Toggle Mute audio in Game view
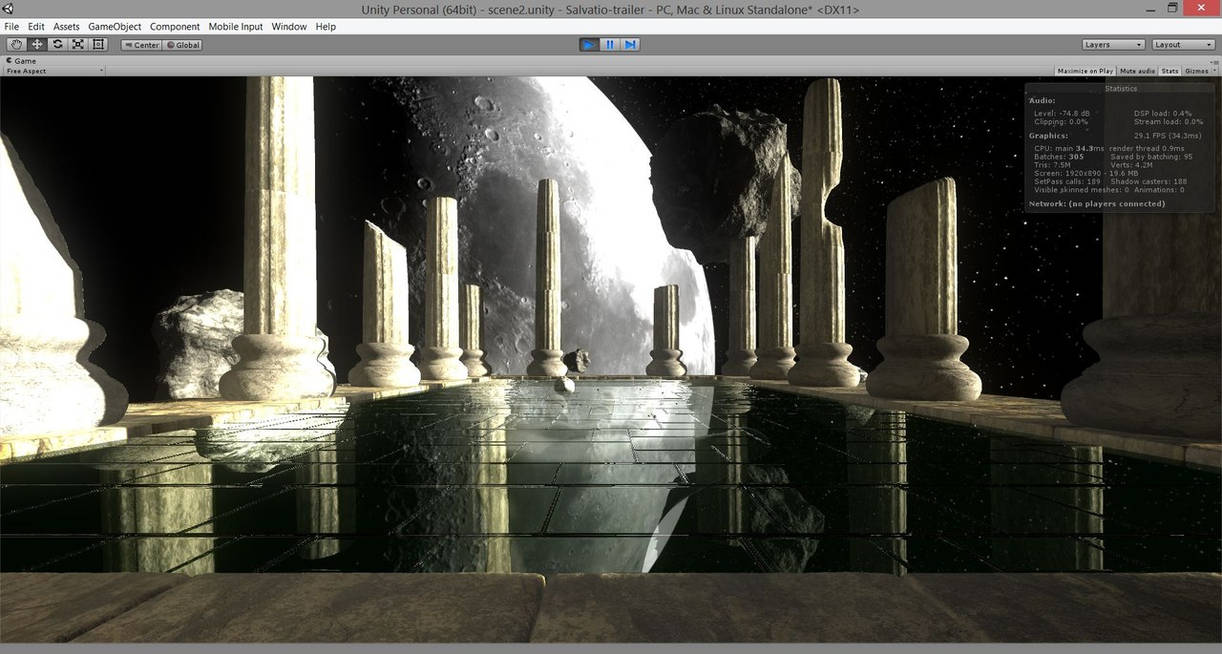This screenshot has width=1222, height=654. tap(1137, 71)
